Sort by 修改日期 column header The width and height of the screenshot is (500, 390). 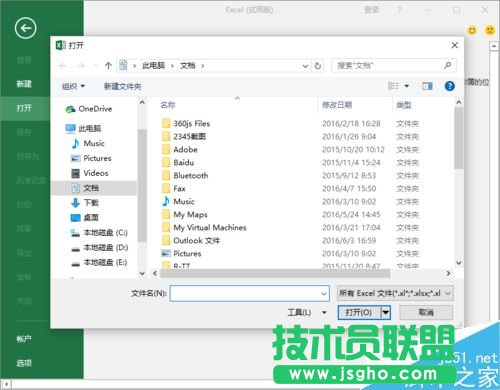(x=337, y=105)
